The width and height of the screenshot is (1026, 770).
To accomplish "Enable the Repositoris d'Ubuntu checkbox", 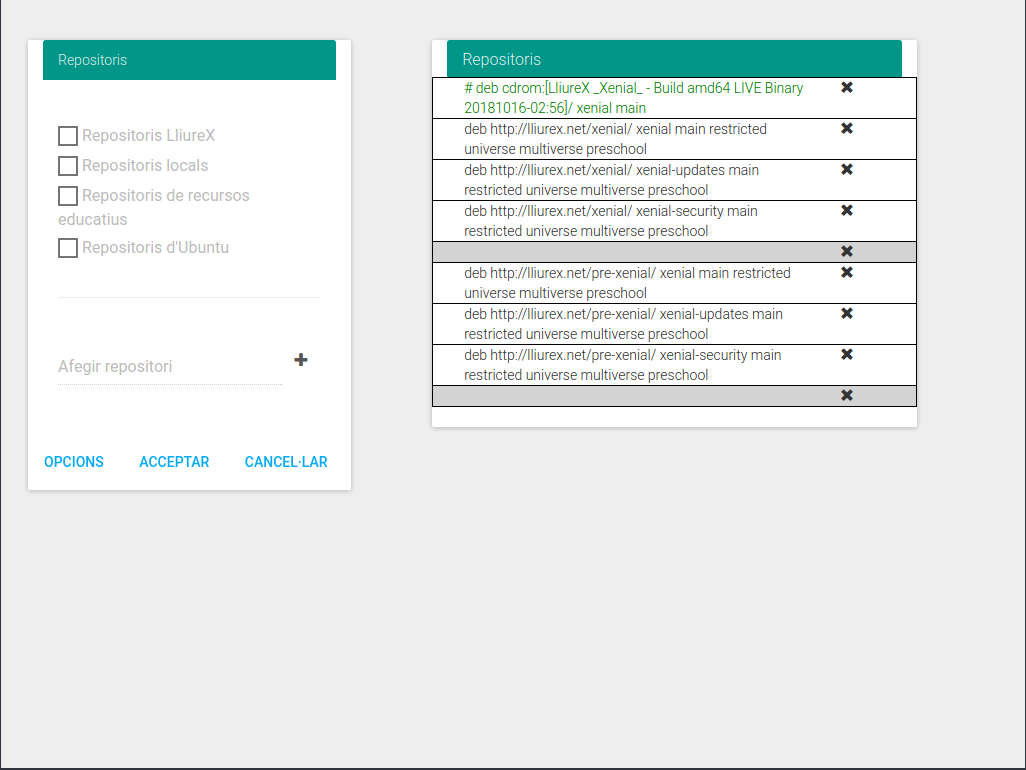I will tap(68, 248).
